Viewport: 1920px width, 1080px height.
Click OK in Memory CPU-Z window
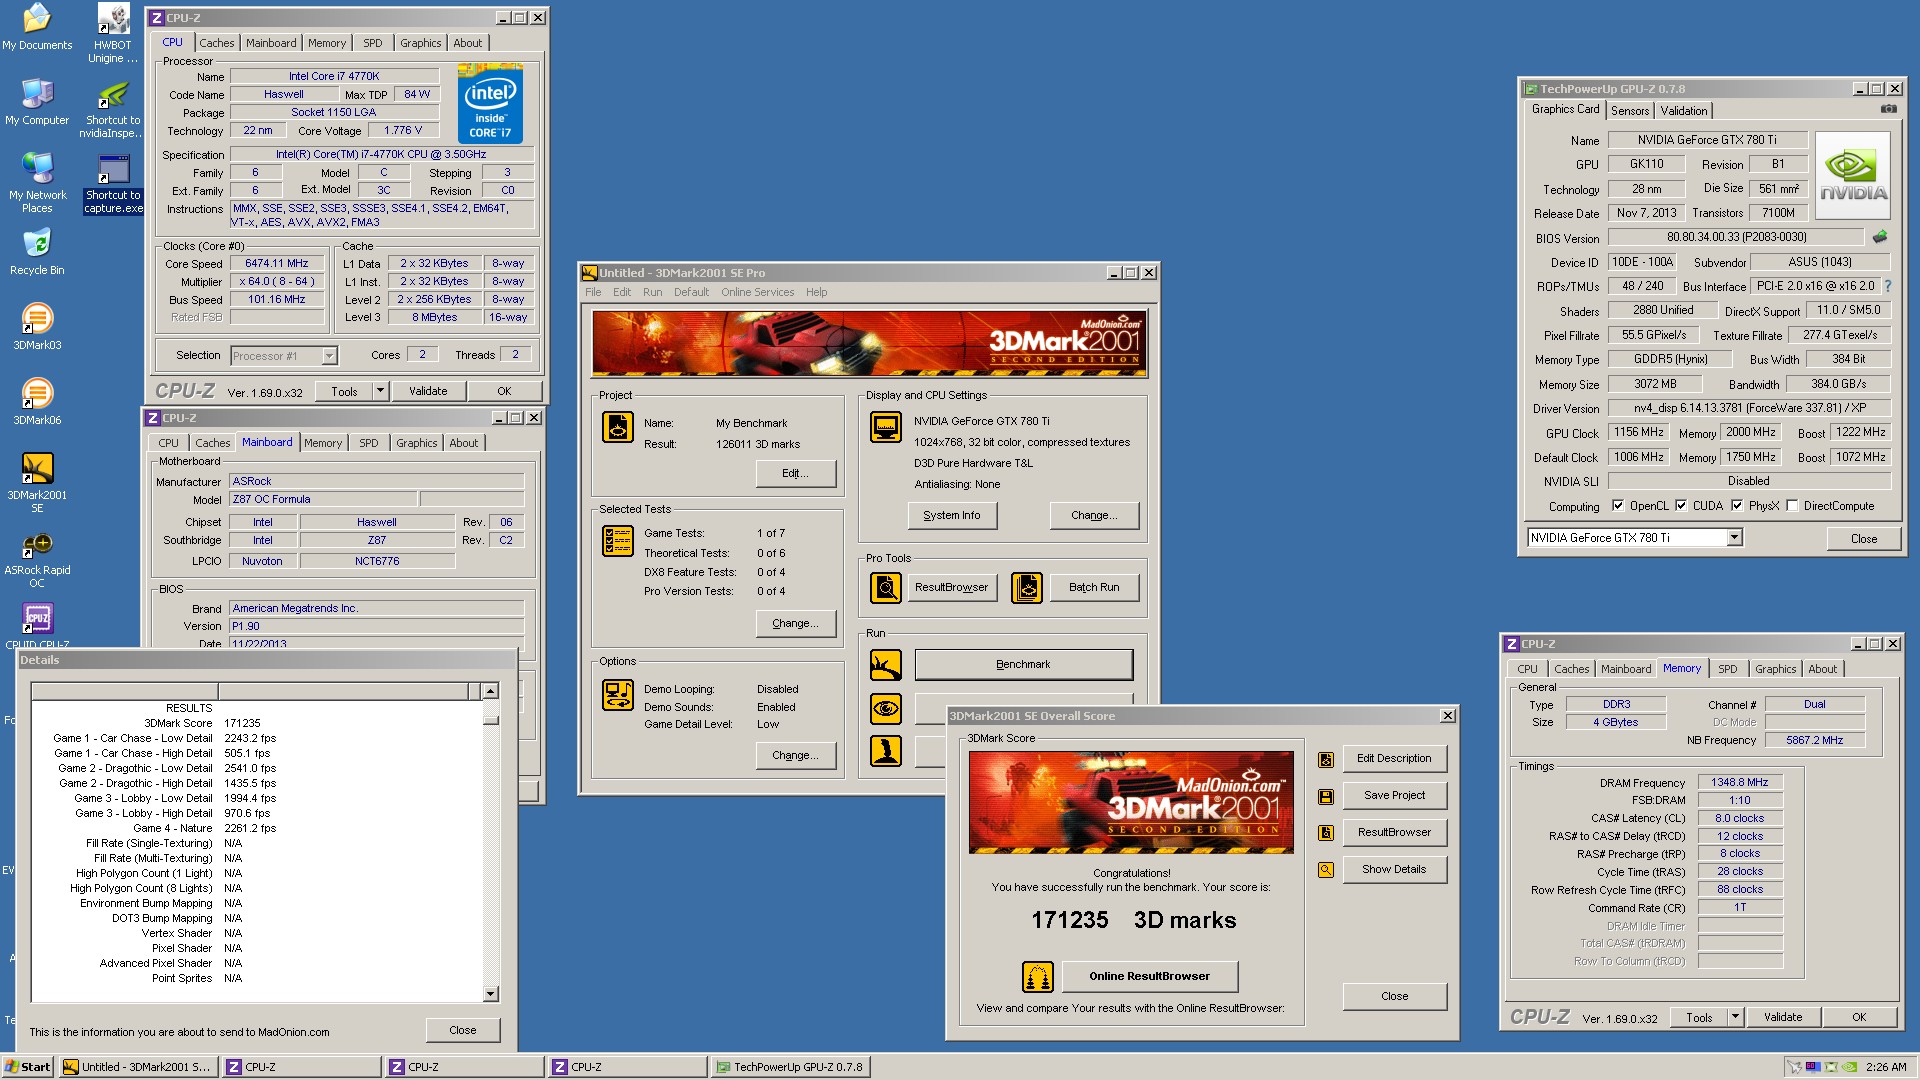(x=1859, y=1018)
